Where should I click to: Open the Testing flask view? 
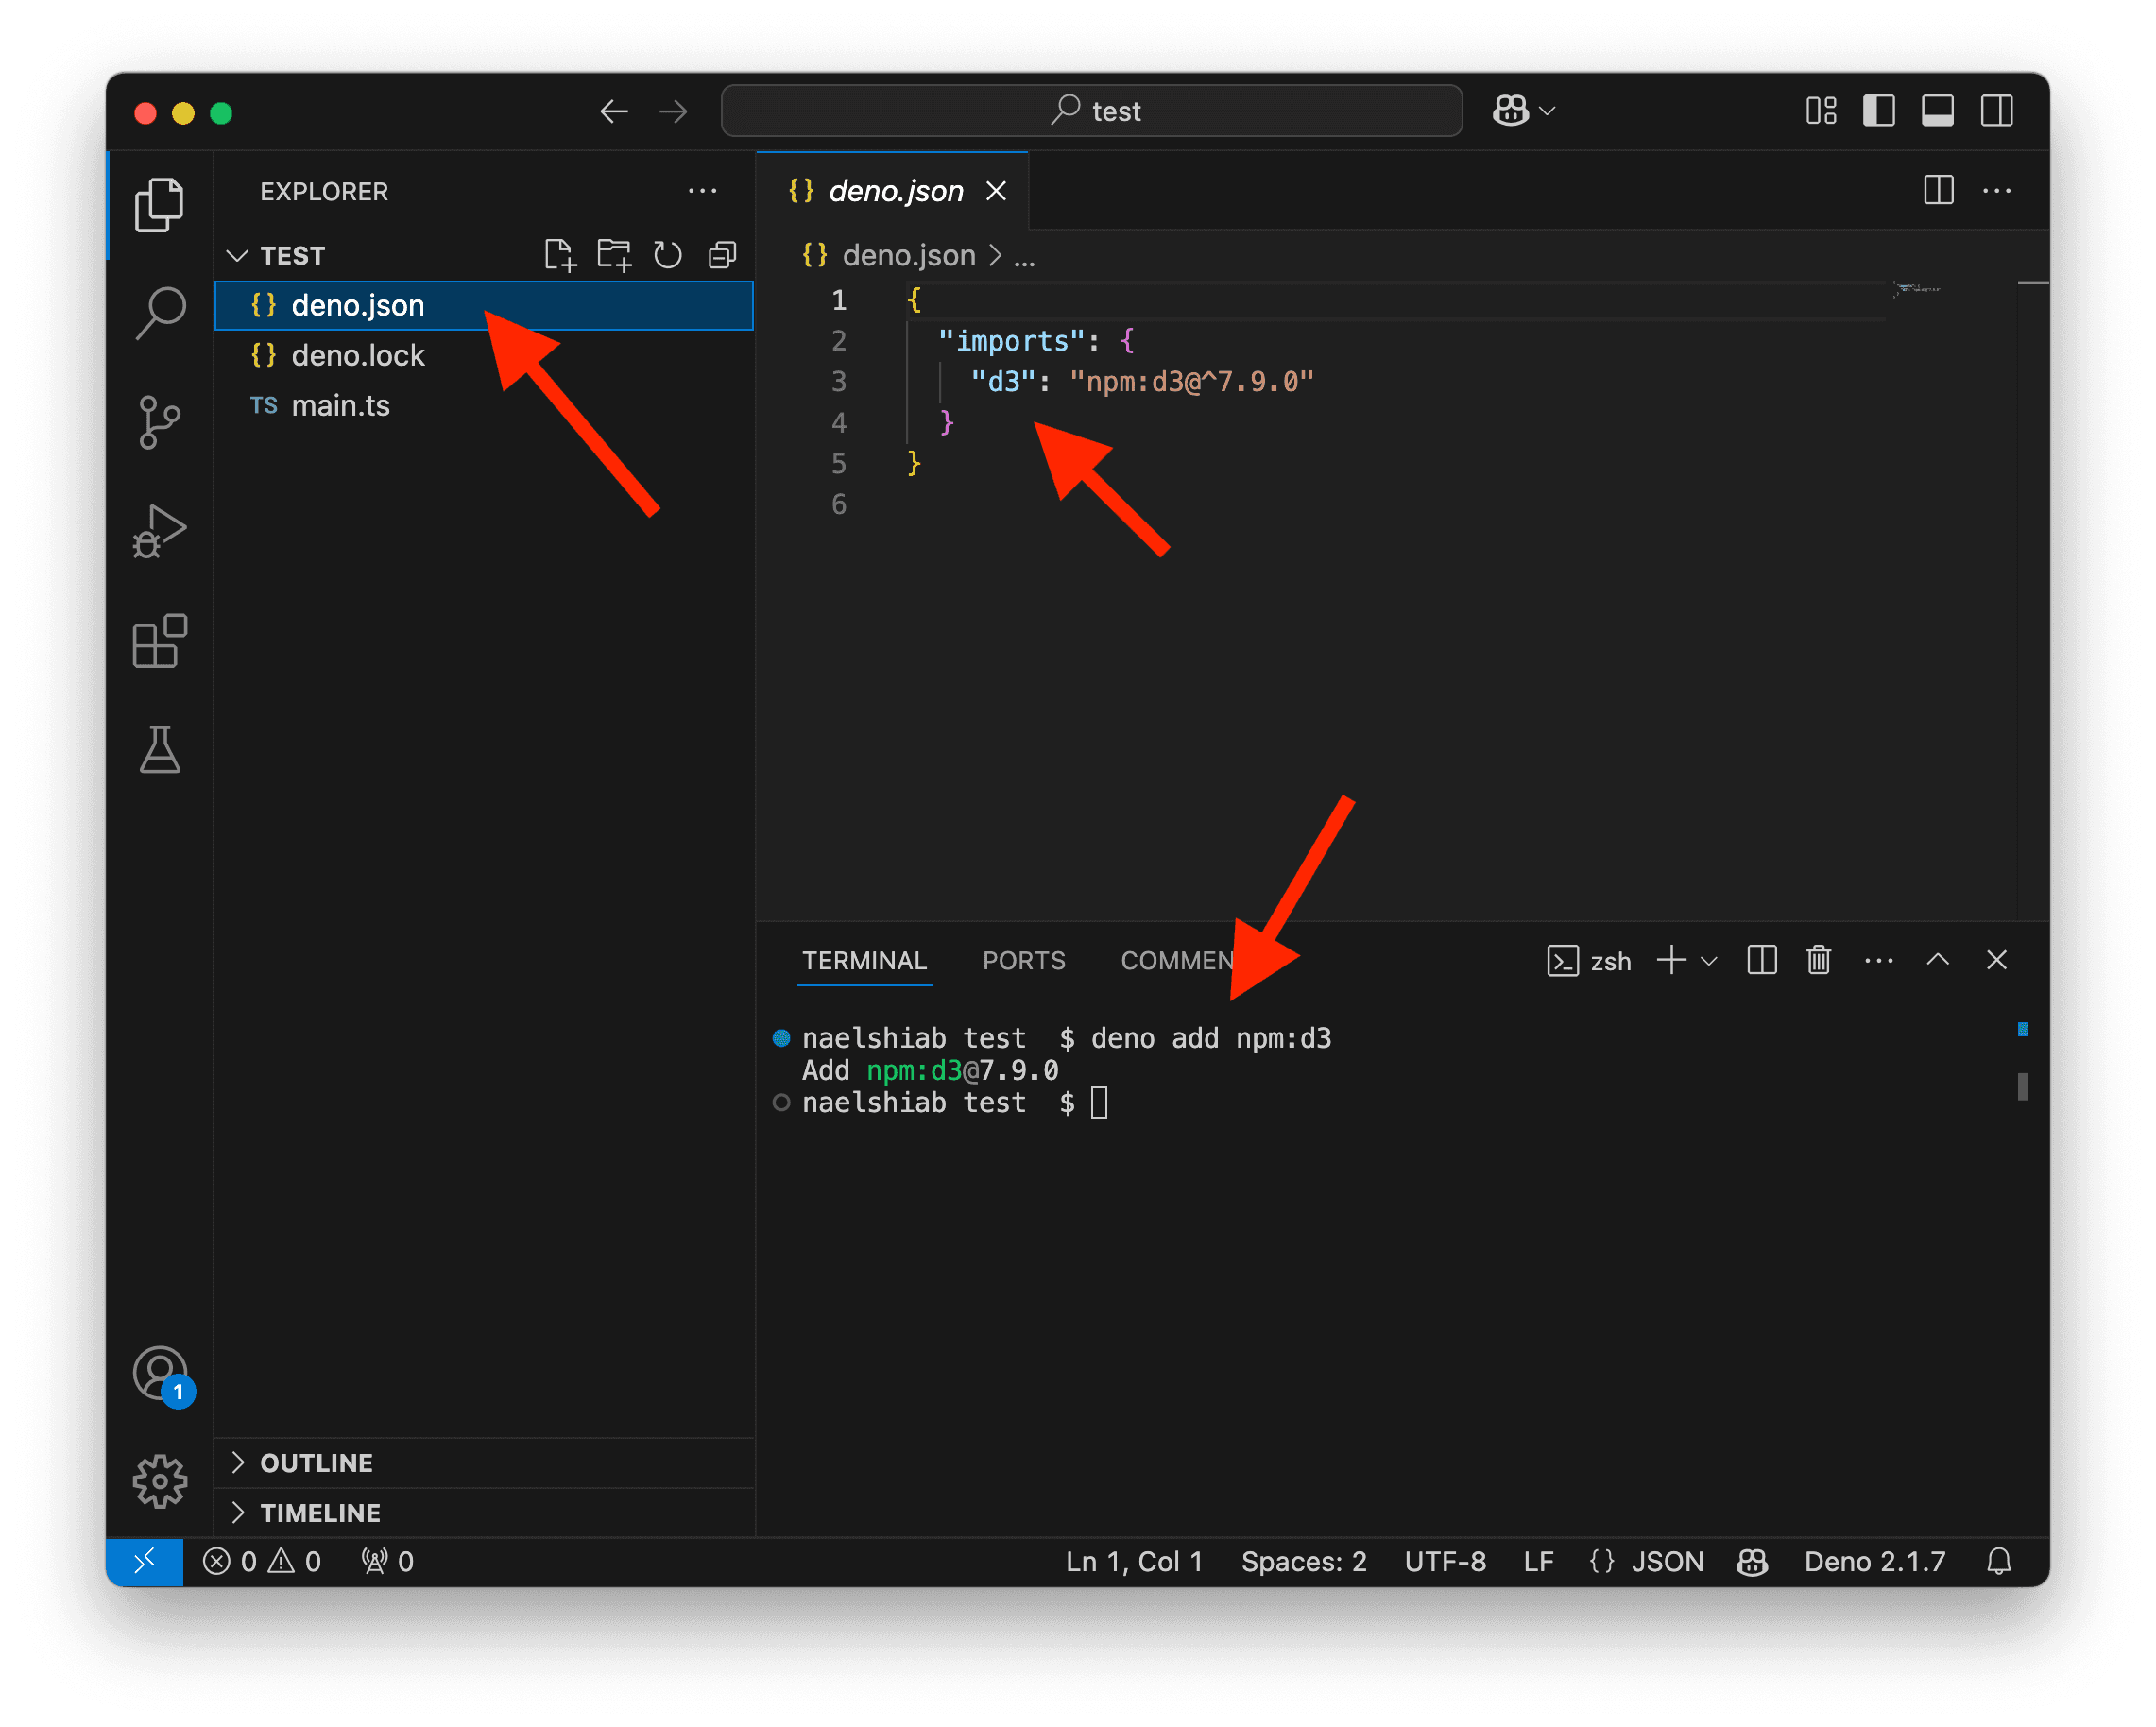coord(159,749)
